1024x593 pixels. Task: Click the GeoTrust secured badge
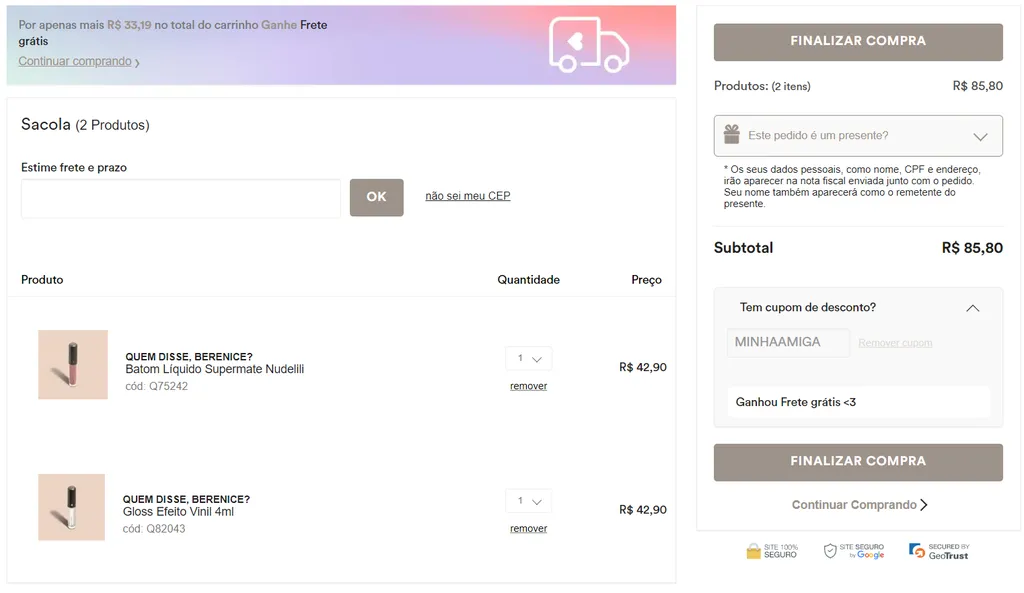(939, 551)
